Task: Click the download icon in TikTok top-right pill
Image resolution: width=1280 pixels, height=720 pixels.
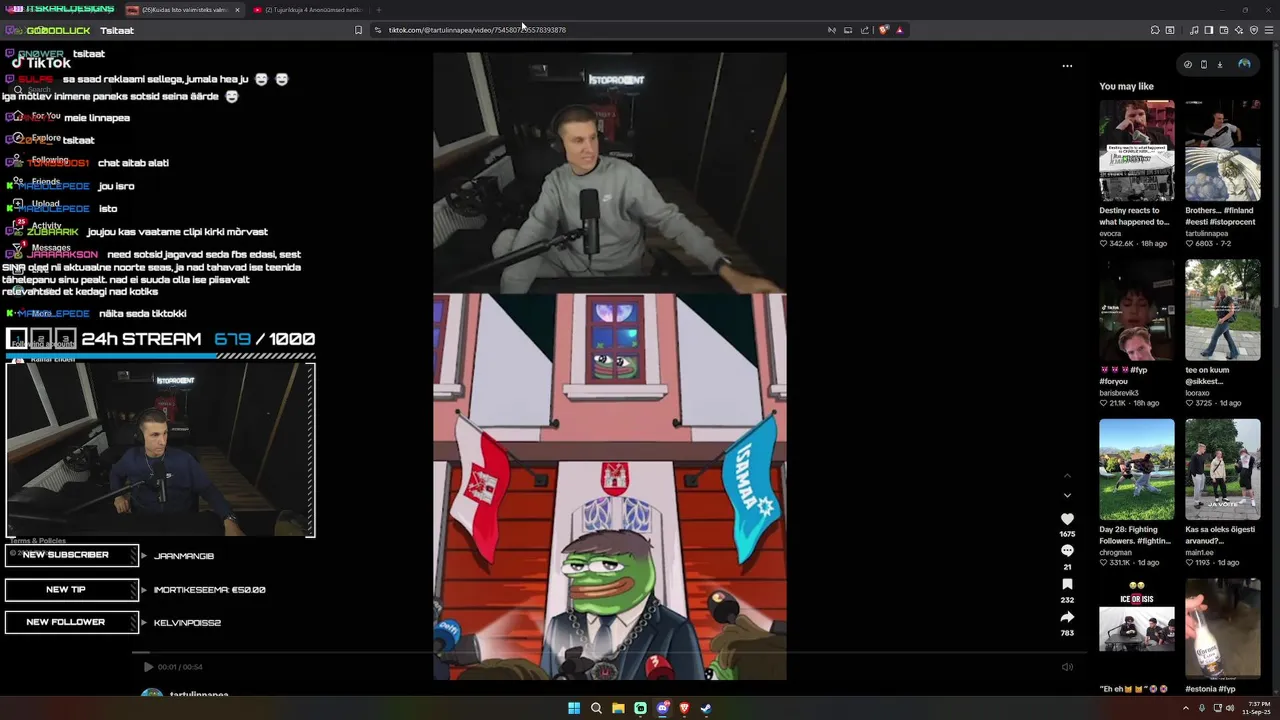Action: (1219, 64)
